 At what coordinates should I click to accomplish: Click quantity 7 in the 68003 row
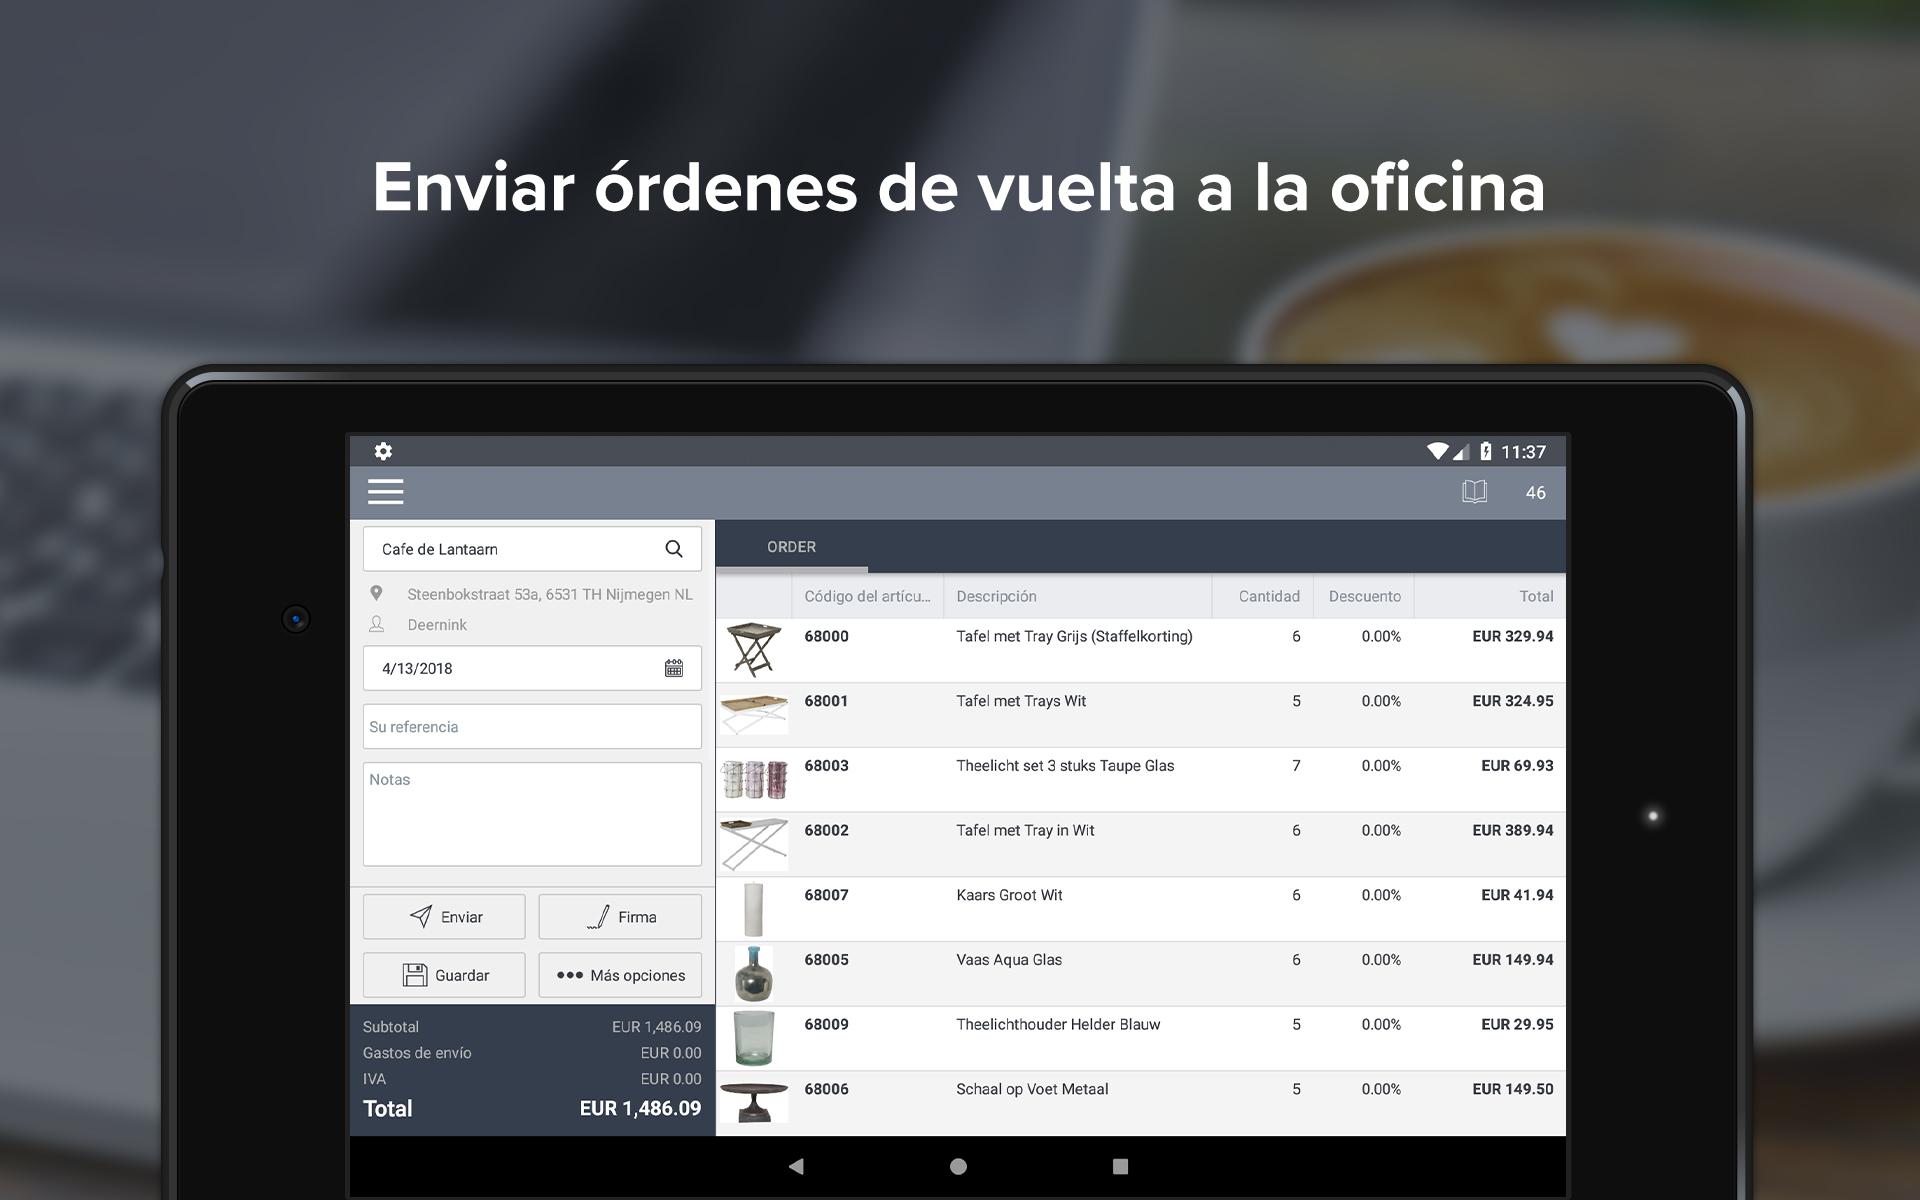tap(1296, 766)
